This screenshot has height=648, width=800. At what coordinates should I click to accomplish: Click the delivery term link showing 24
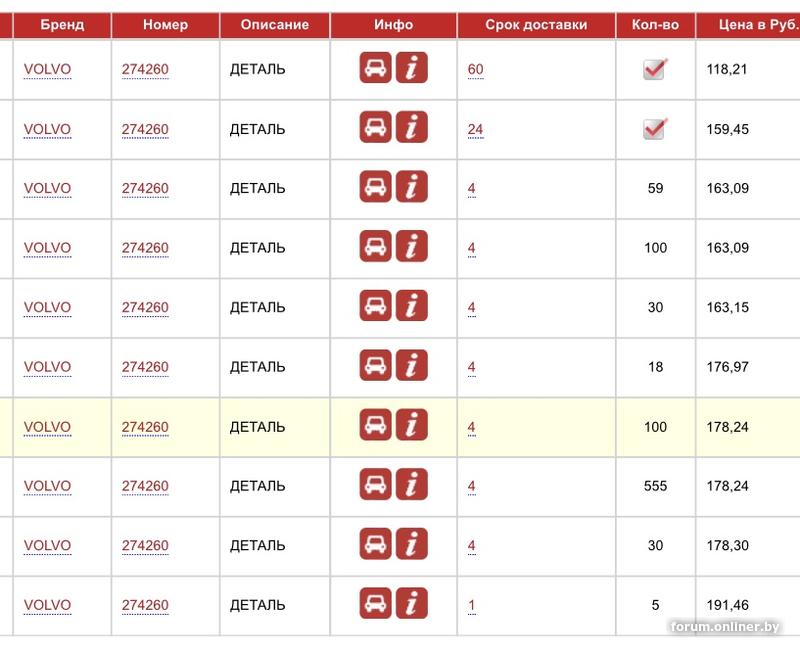(x=475, y=129)
